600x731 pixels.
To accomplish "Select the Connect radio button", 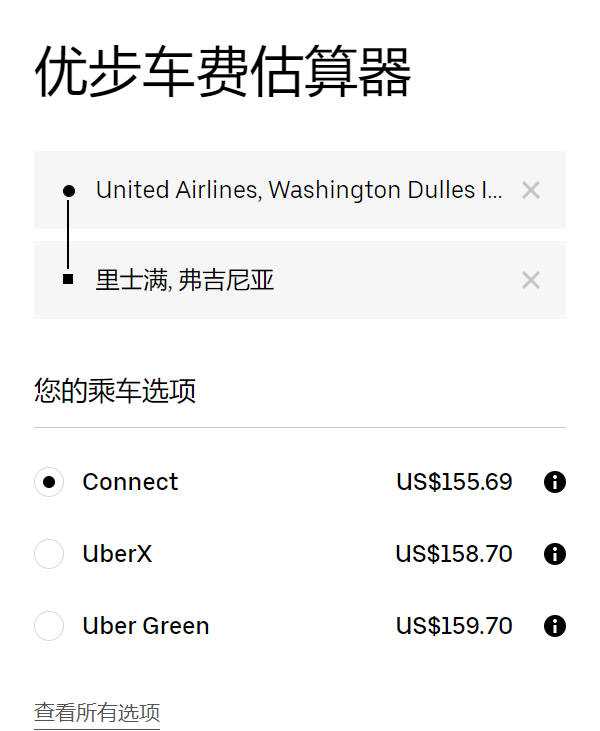I will [x=49, y=482].
